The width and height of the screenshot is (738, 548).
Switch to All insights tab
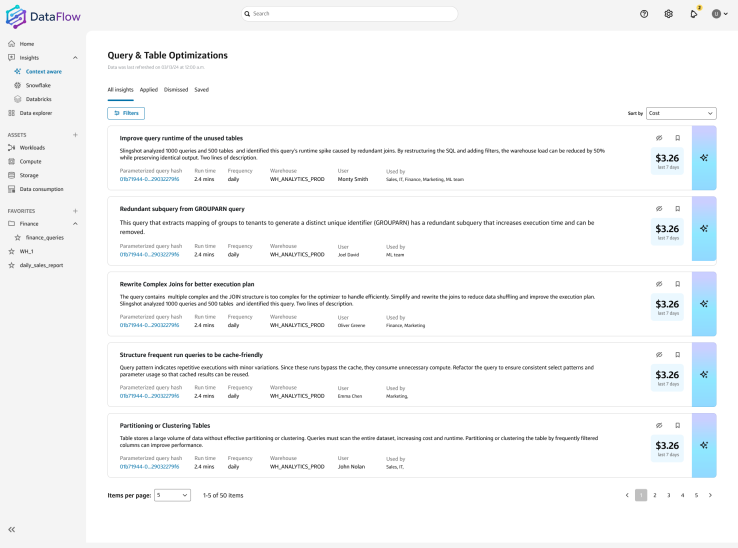tap(120, 89)
